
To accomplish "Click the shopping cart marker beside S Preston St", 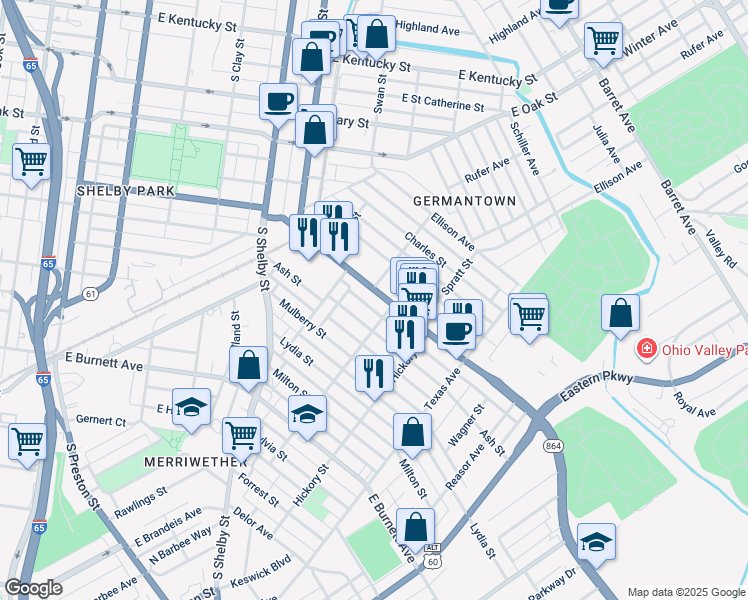I will pyautogui.click(x=28, y=445).
